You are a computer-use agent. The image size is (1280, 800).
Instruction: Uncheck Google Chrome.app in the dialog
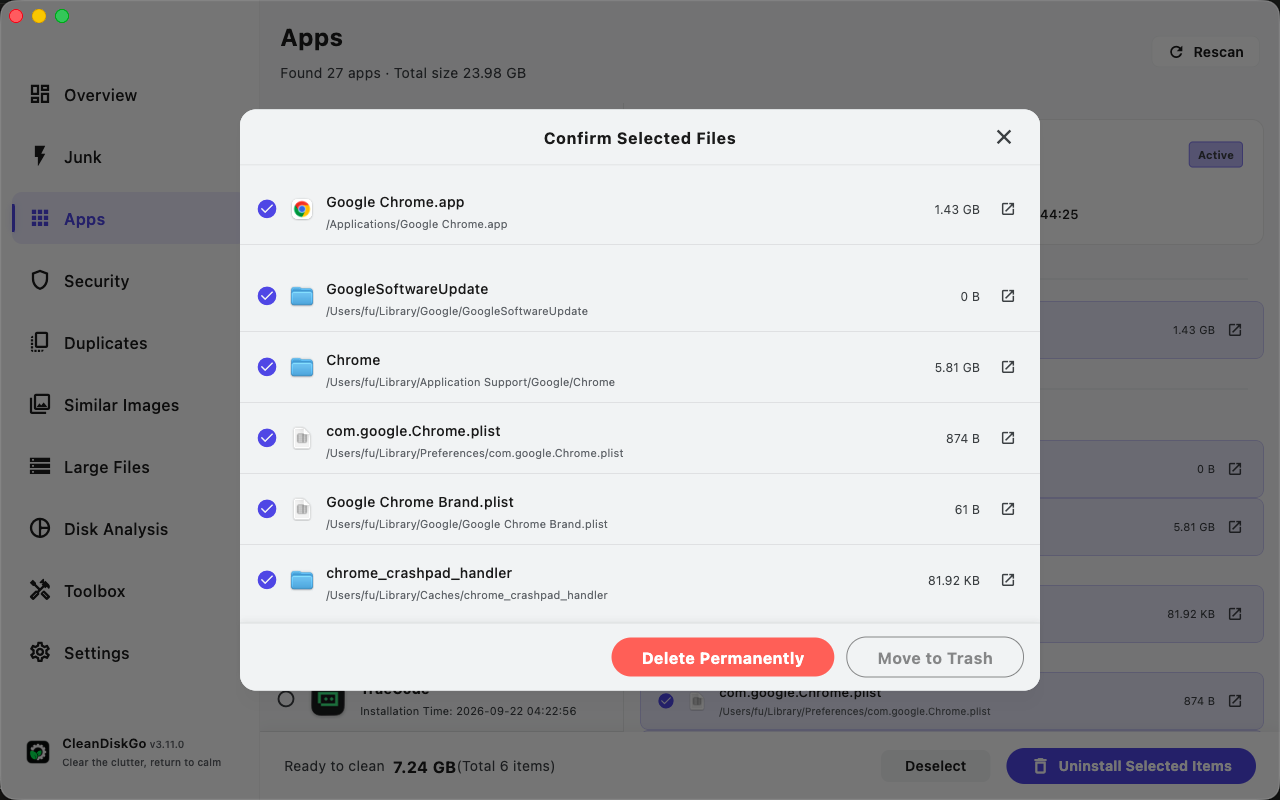click(267, 209)
